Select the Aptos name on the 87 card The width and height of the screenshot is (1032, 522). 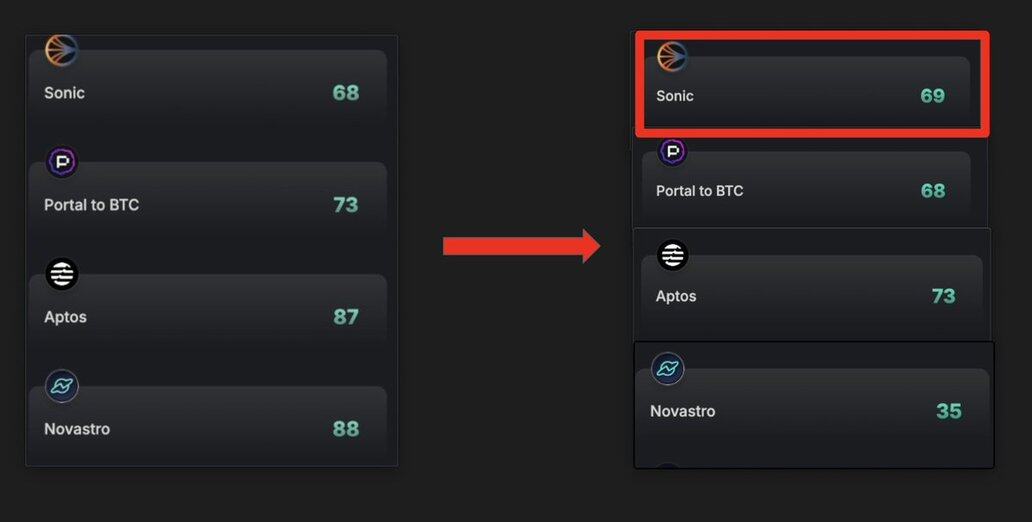(65, 317)
